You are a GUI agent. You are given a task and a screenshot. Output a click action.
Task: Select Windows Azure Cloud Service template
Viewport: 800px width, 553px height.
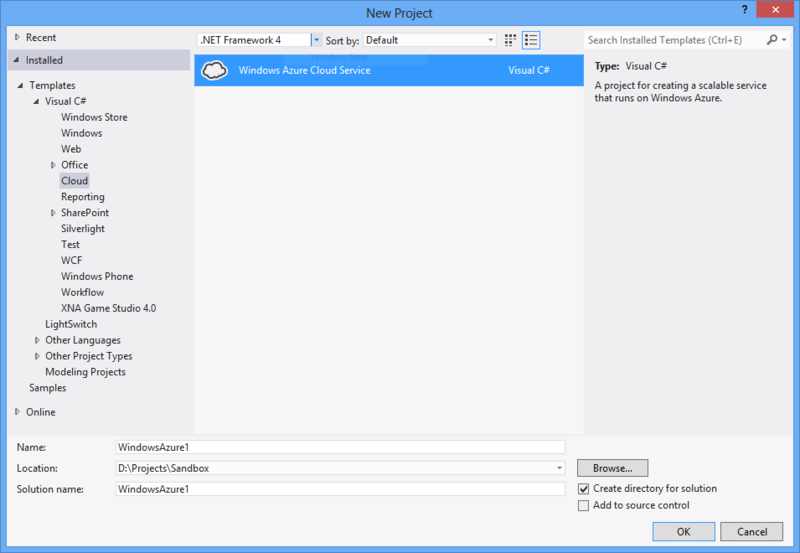click(389, 70)
